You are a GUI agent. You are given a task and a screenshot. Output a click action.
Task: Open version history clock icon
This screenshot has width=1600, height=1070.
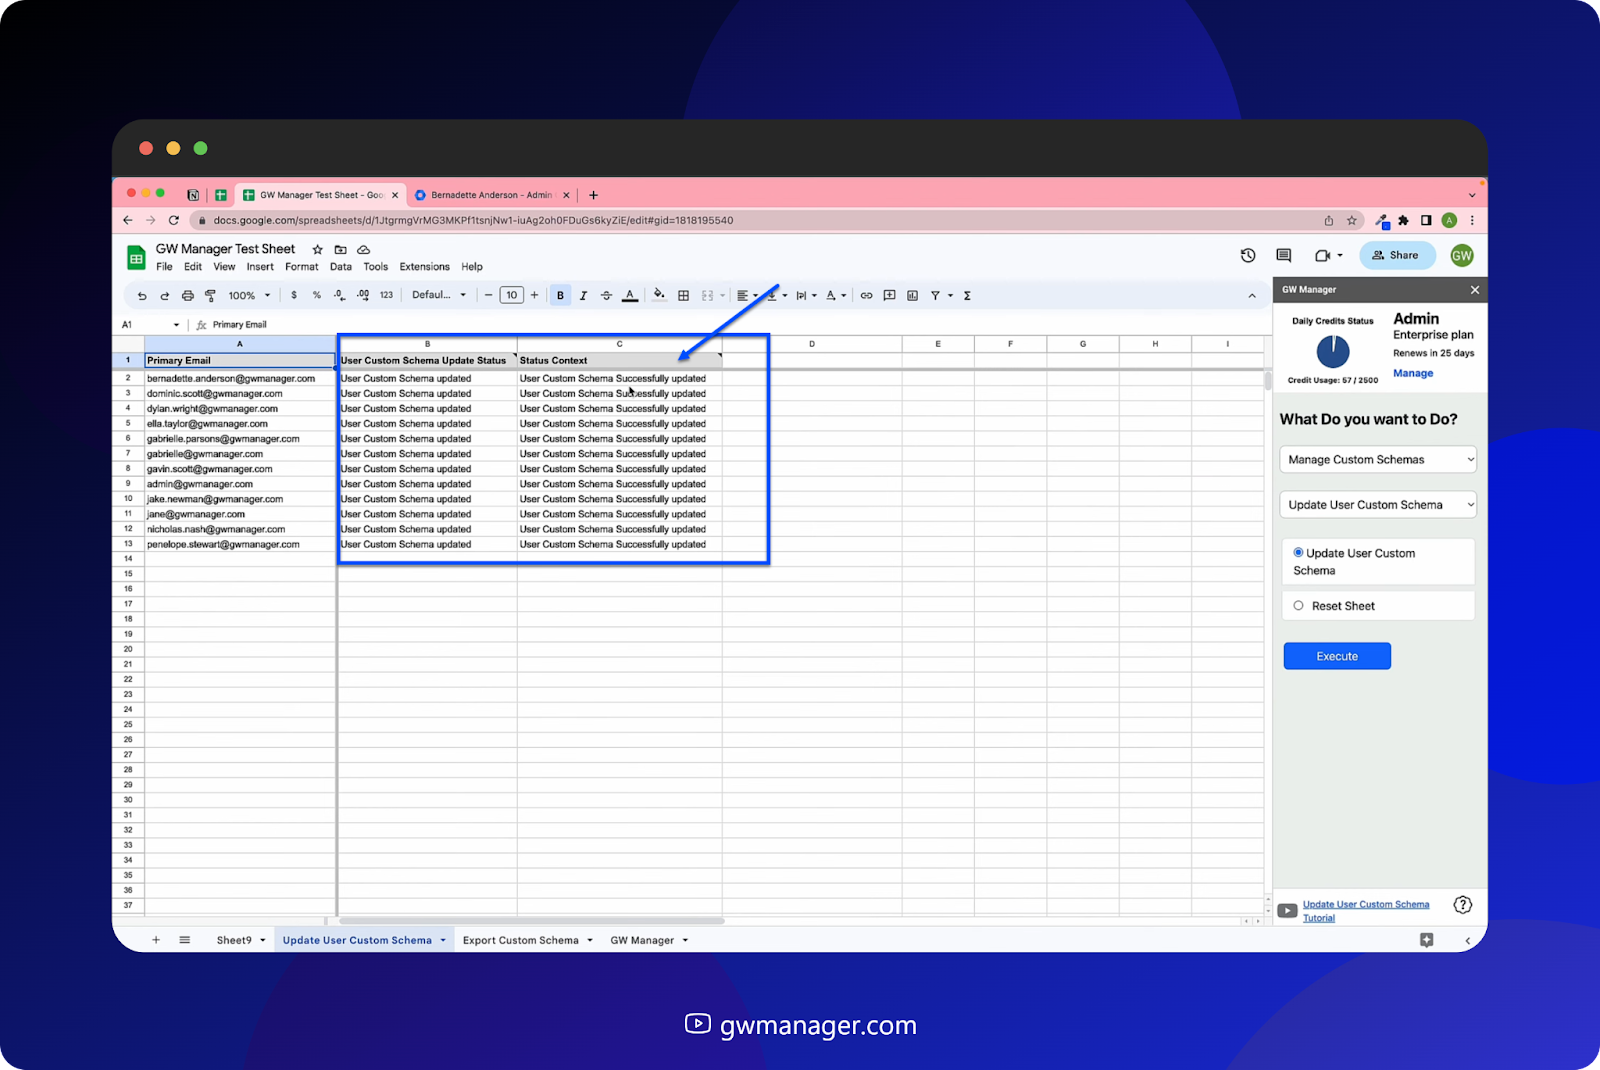tap(1248, 255)
